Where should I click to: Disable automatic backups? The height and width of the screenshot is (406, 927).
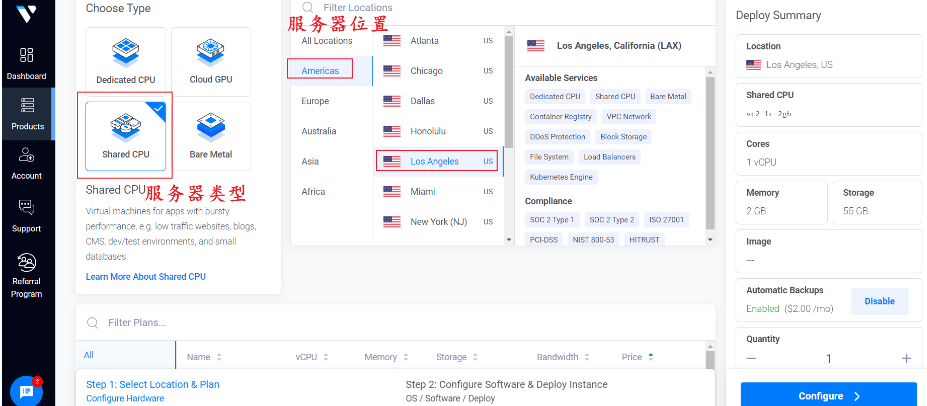pos(879,301)
